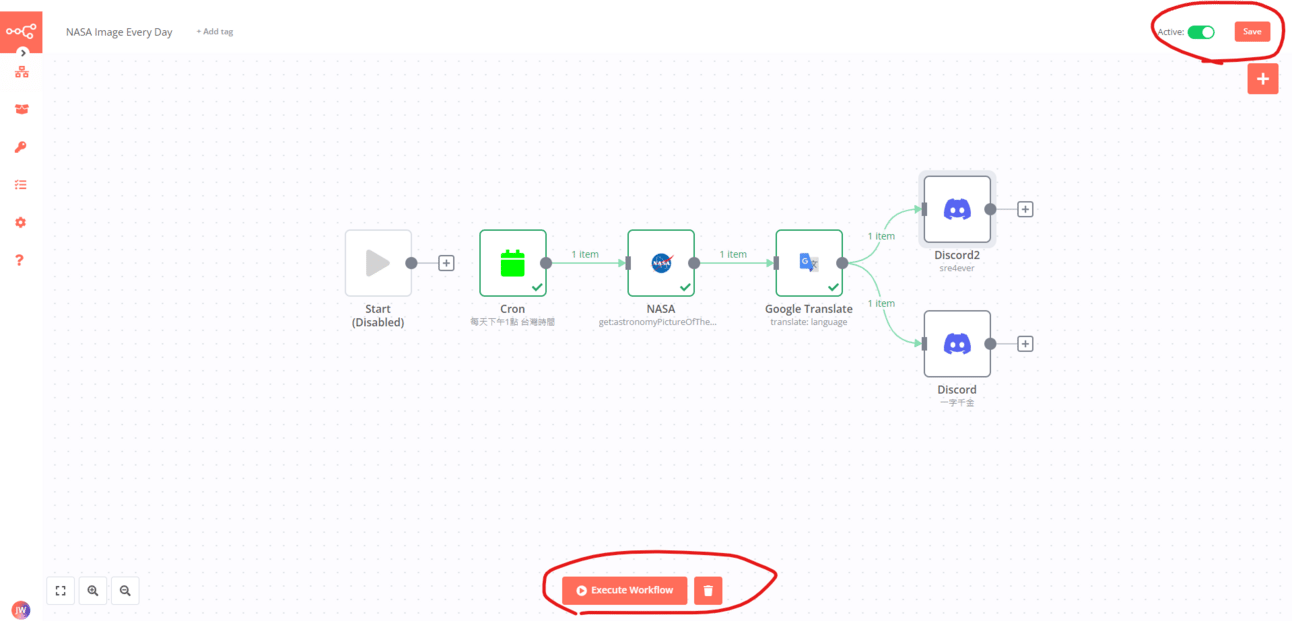Delete using the trash button
This screenshot has width=1292, height=621.
coord(708,590)
